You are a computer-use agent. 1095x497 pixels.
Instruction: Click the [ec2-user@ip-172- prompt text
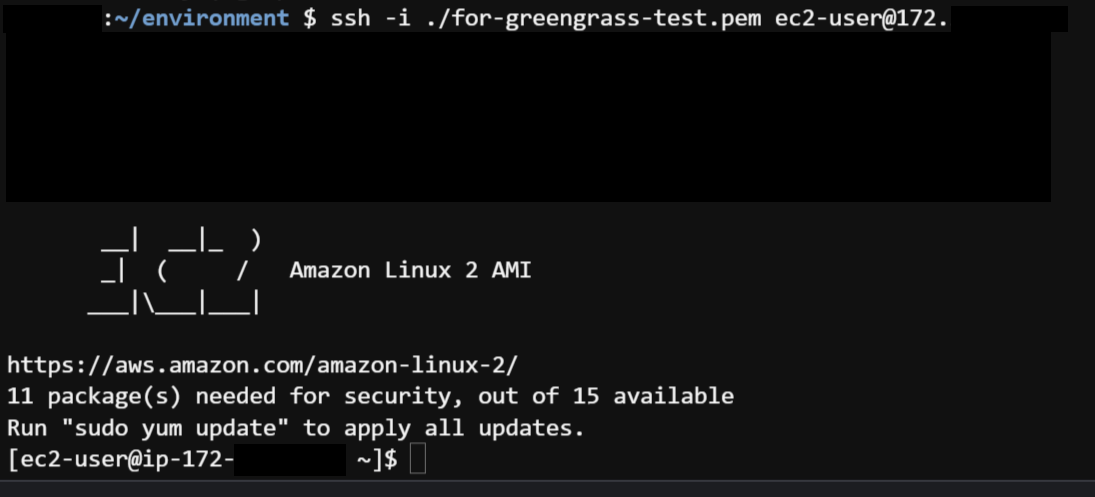(x=120, y=459)
